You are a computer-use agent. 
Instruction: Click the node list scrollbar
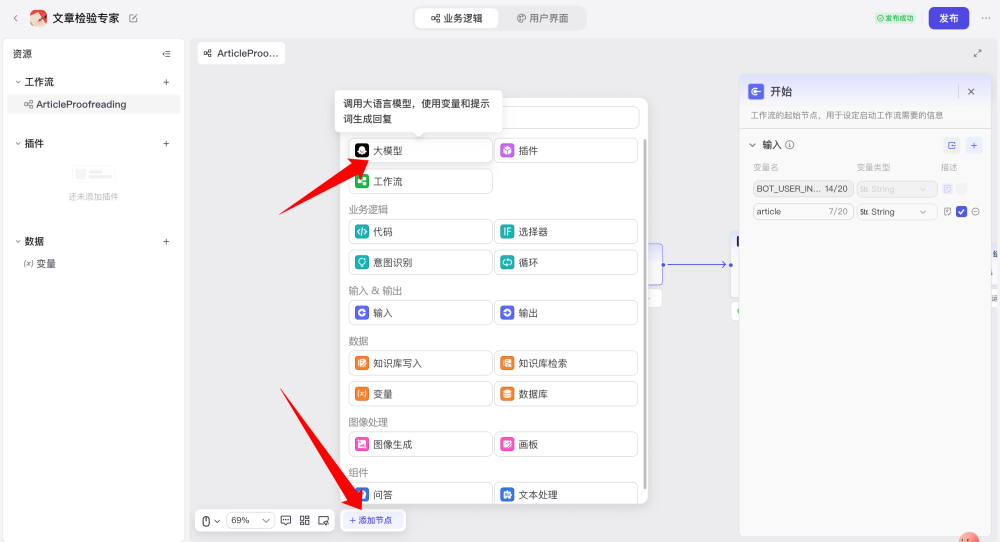tap(644, 314)
